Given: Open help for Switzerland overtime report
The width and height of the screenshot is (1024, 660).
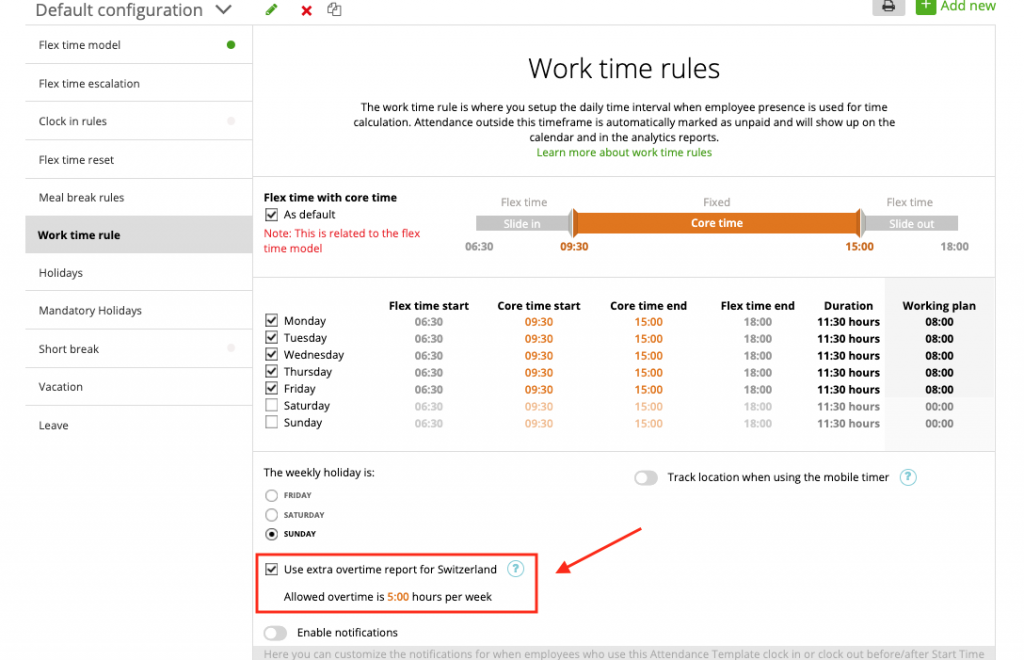Looking at the screenshot, I should click(515, 569).
